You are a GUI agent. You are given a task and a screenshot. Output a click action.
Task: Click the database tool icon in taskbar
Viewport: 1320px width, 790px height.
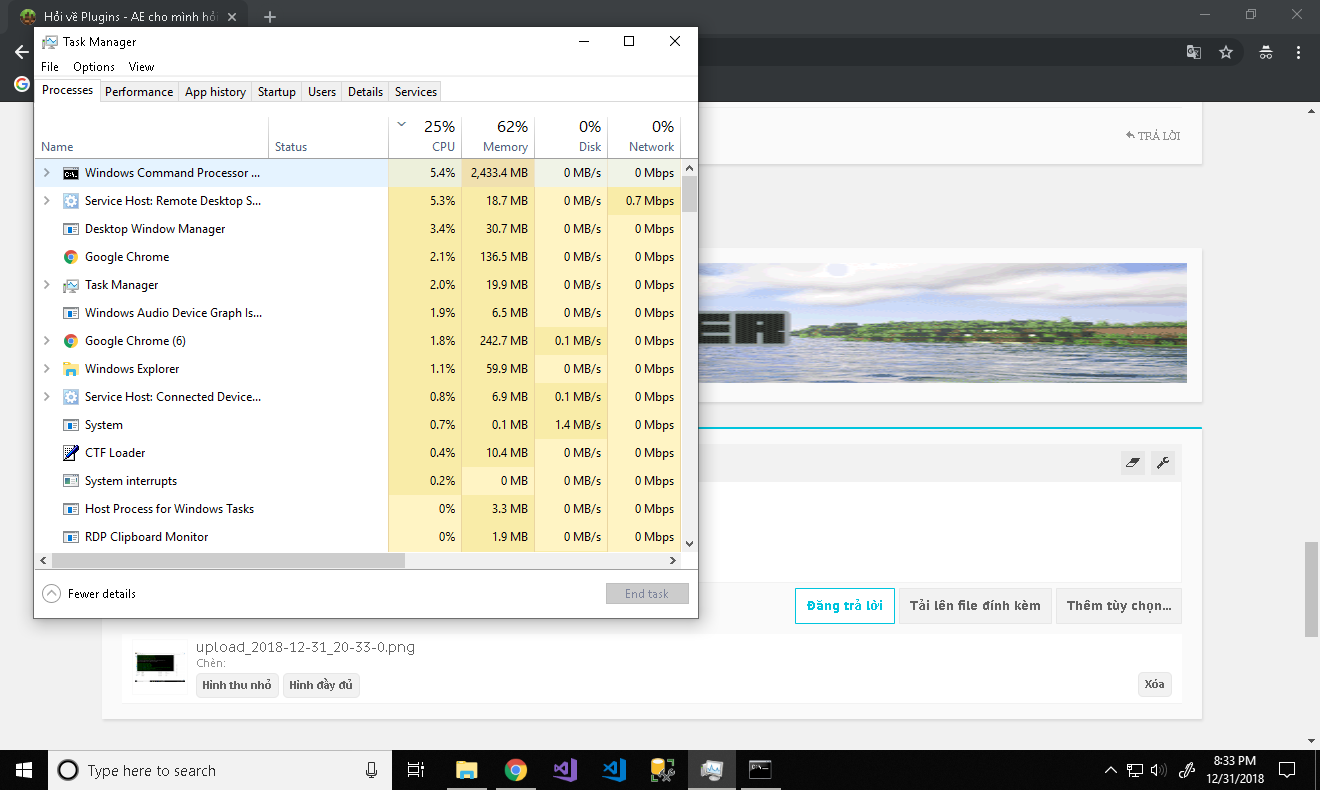[662, 770]
